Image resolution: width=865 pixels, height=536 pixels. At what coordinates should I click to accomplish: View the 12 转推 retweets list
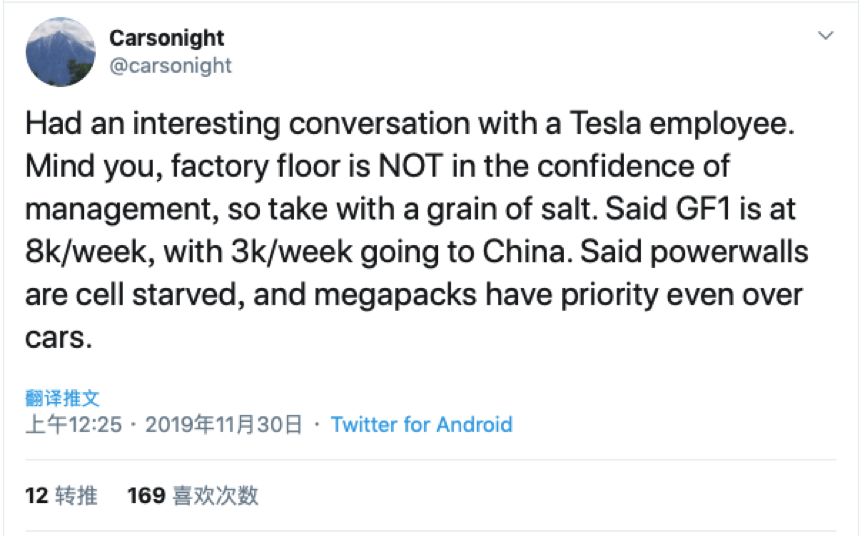61,495
